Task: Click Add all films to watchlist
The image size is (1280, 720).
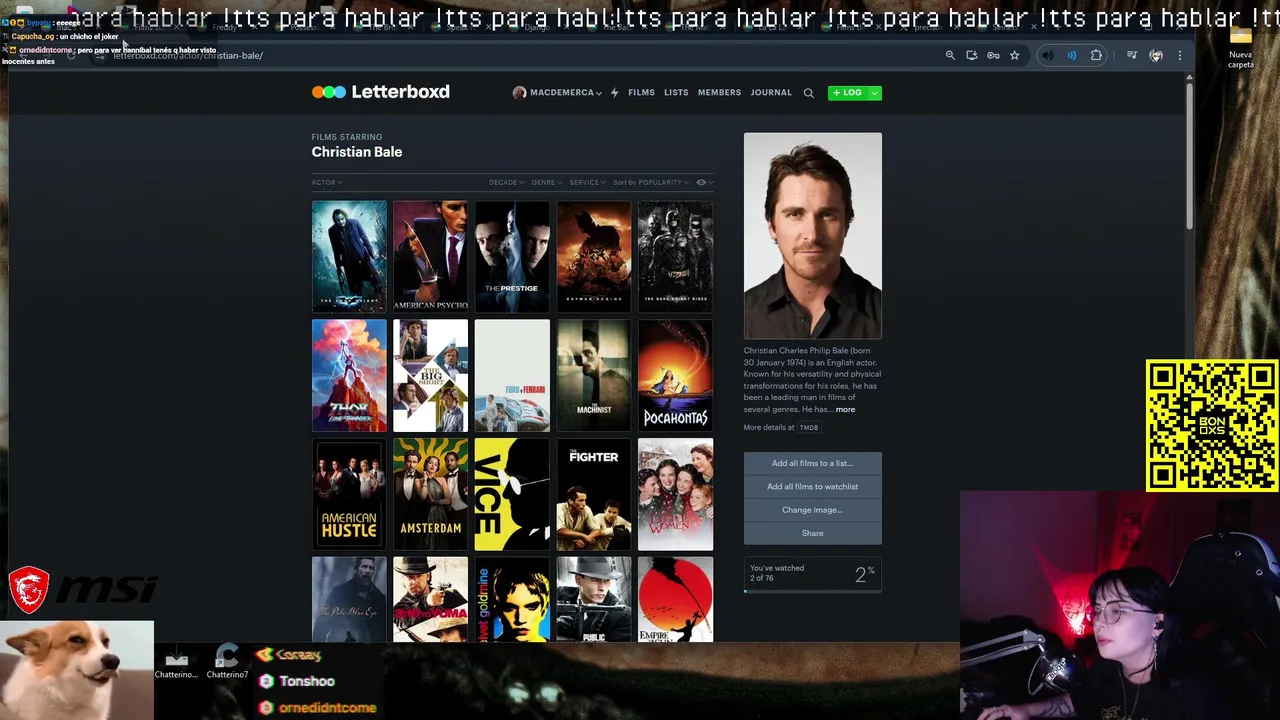Action: [x=812, y=487]
